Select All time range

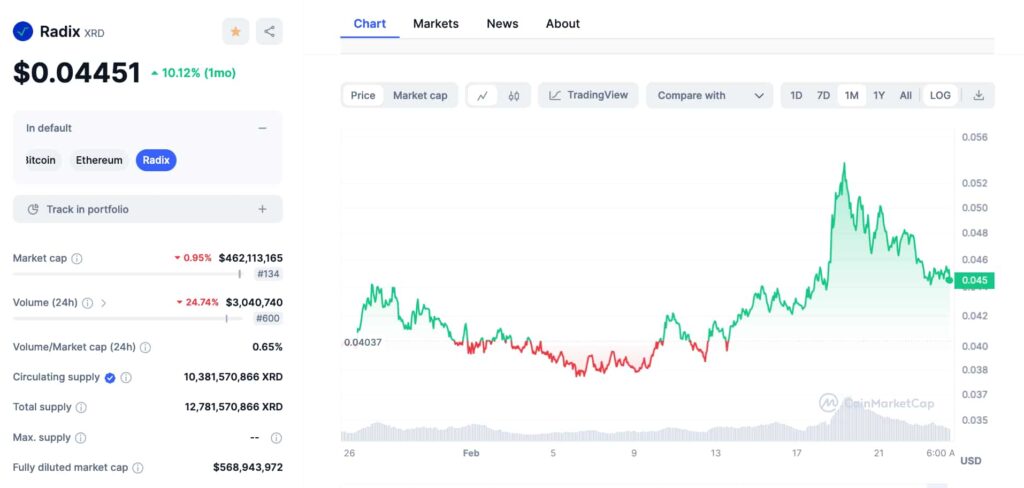coord(905,95)
